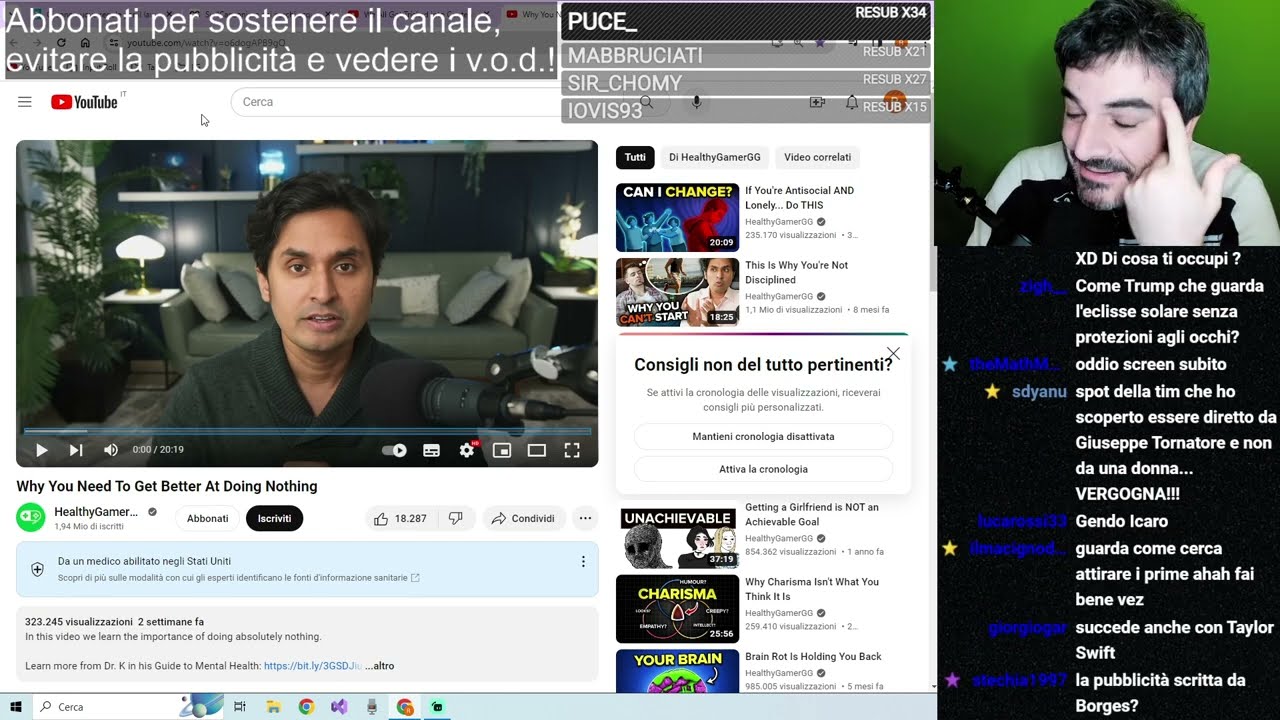
Task: Open the health sources info link
Action: click(238, 578)
